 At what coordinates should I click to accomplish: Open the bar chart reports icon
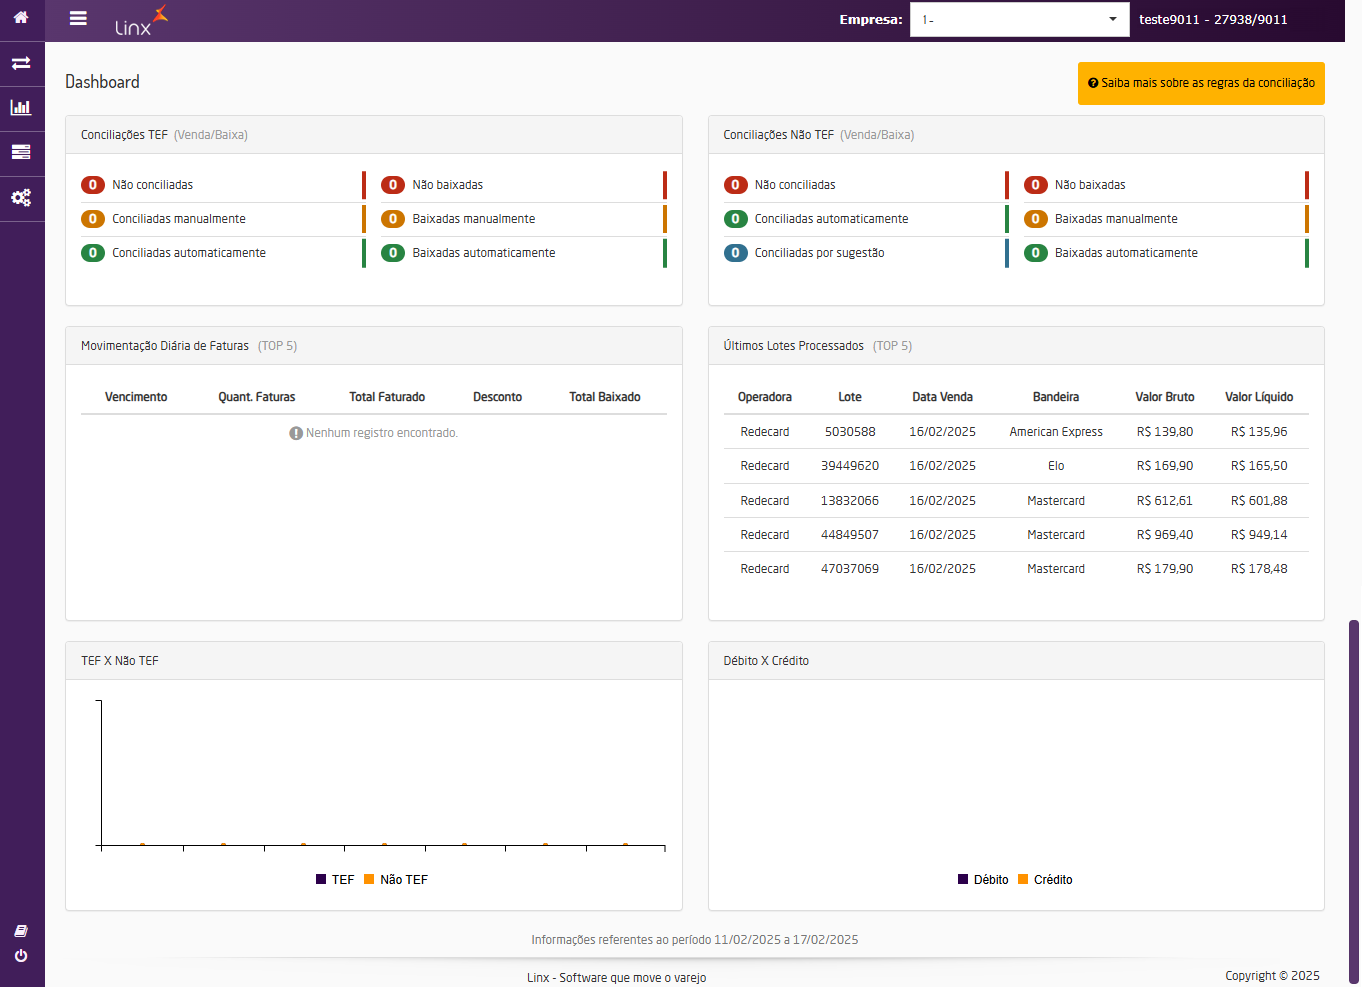[21, 107]
